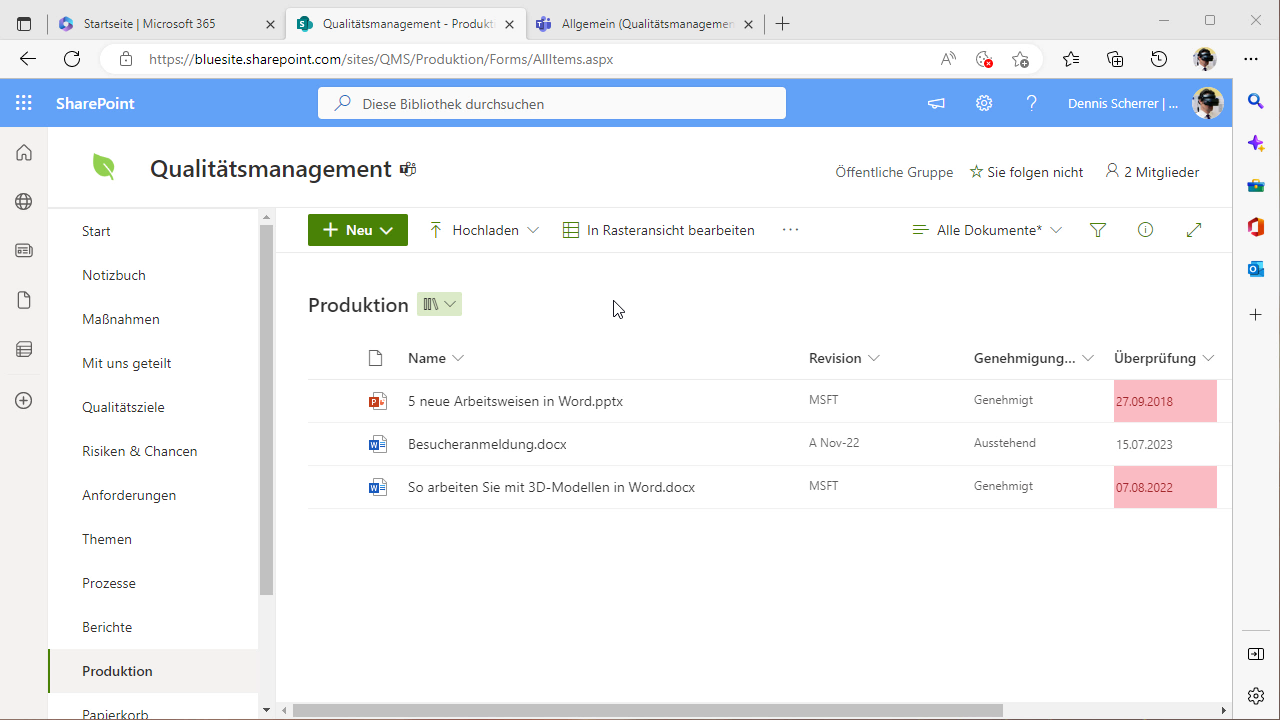The width and height of the screenshot is (1280, 720).
Task: Click the help question mark icon
Action: point(1031,103)
